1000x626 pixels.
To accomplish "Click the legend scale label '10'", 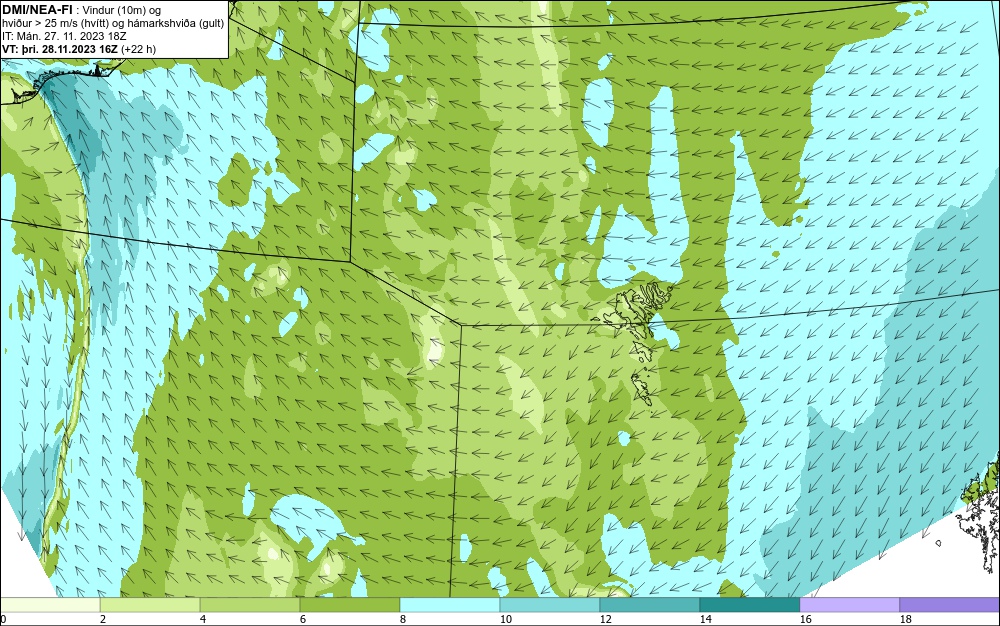I will click(x=505, y=619).
